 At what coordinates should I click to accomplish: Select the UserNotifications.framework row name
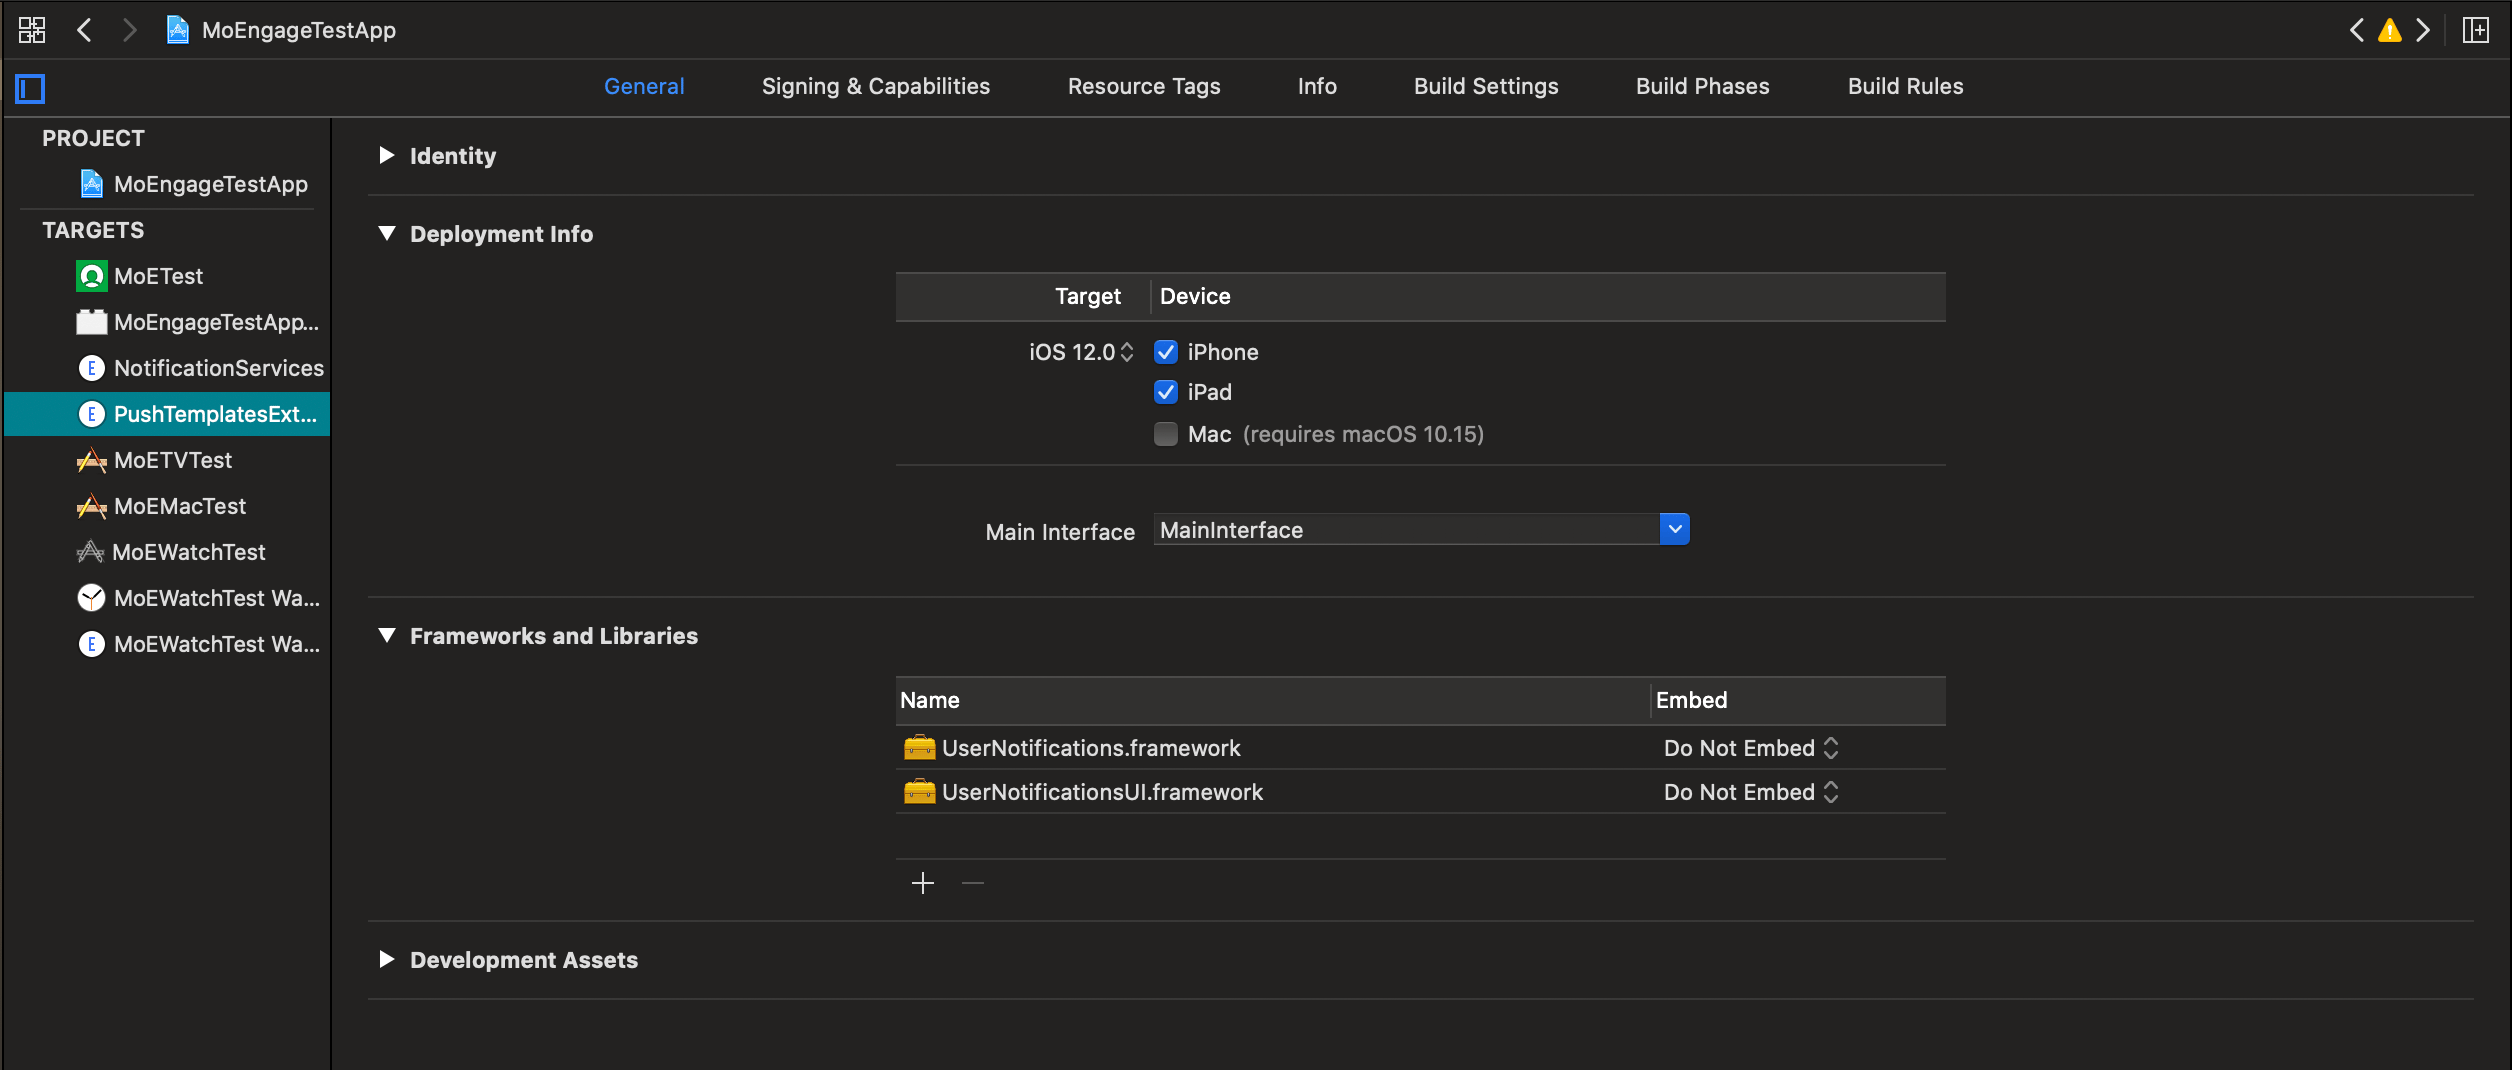pyautogui.click(x=1091, y=748)
